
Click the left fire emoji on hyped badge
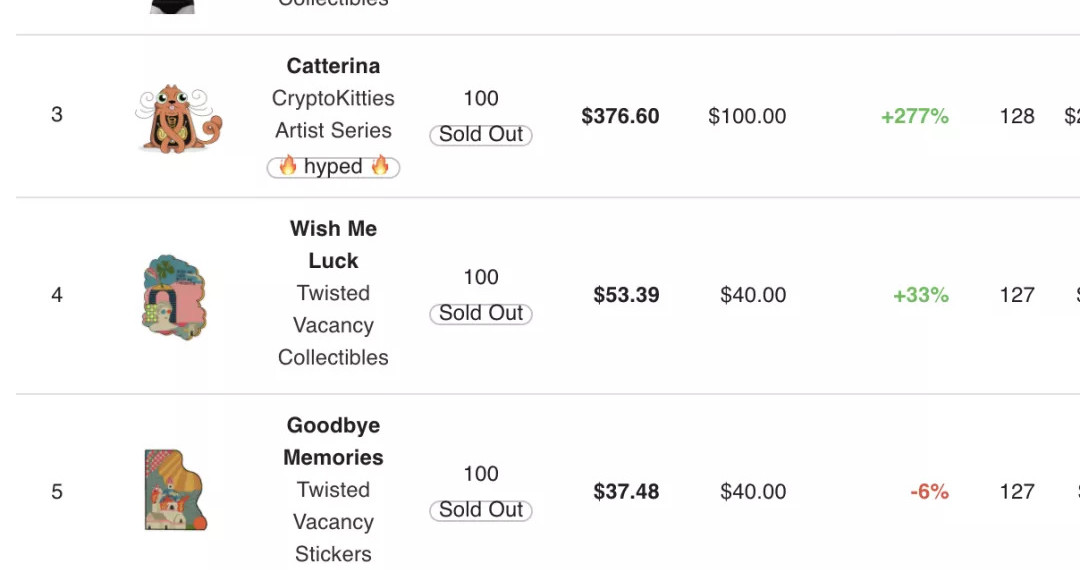(x=288, y=166)
